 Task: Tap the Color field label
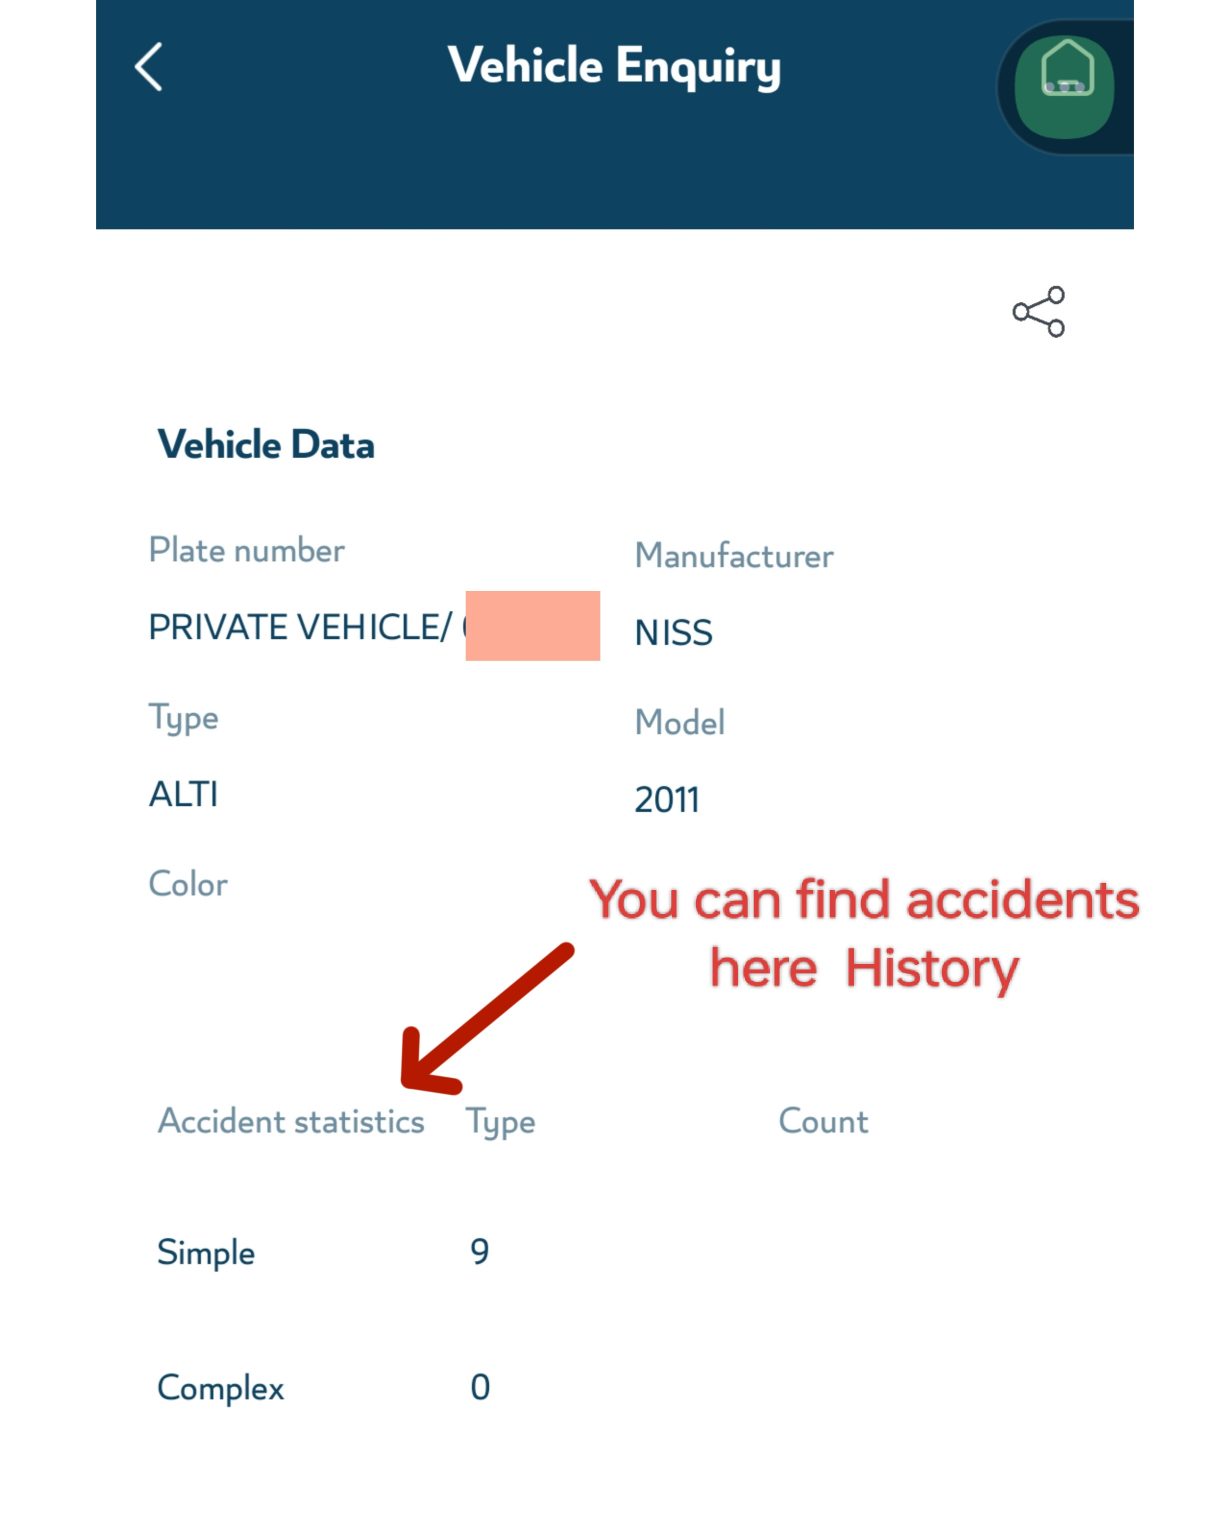(189, 883)
